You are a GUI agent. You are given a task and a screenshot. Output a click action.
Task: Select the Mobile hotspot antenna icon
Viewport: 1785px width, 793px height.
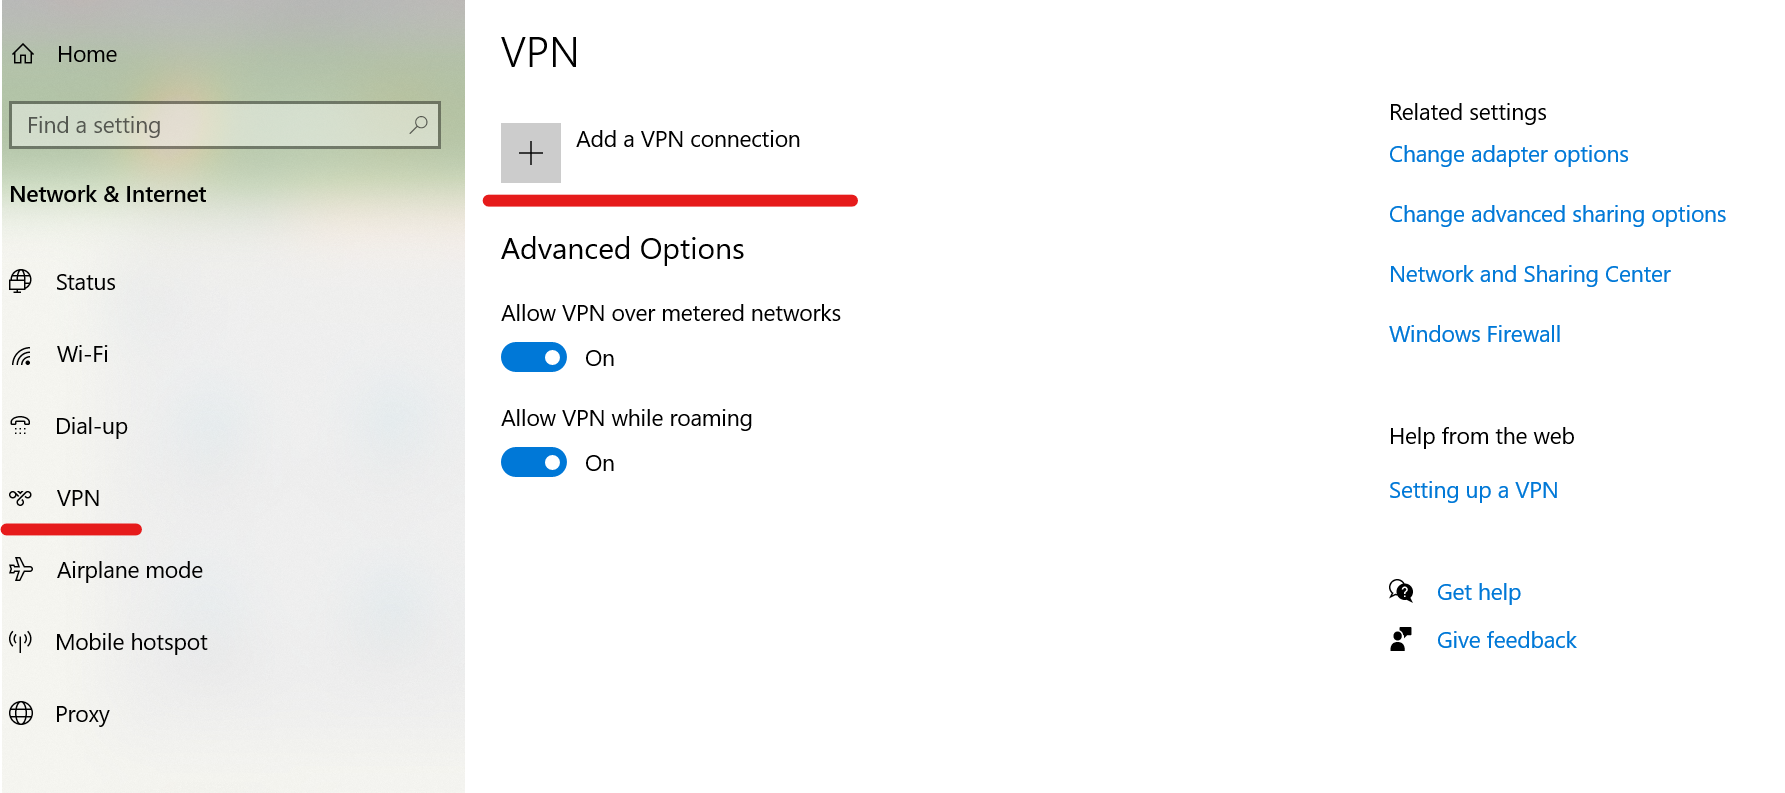[x=21, y=641]
